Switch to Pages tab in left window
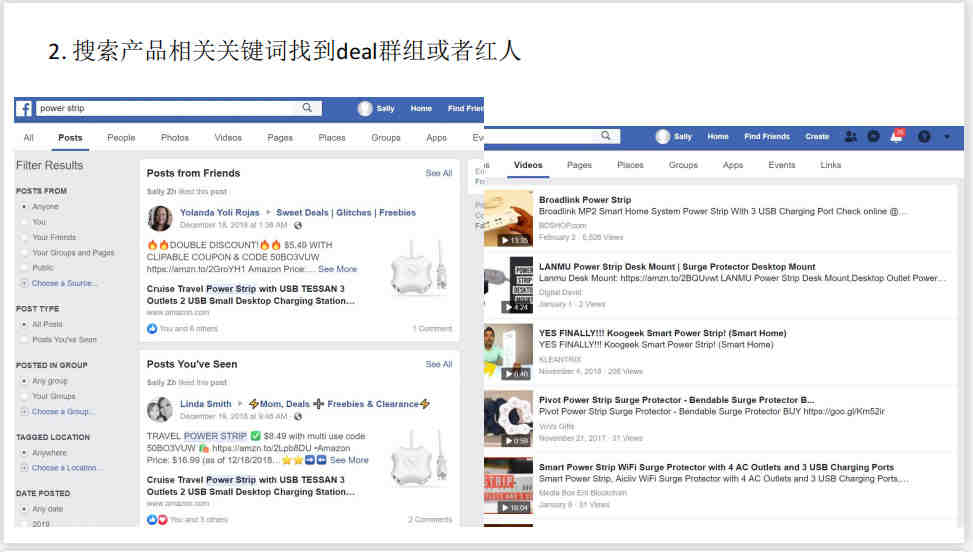 click(280, 138)
